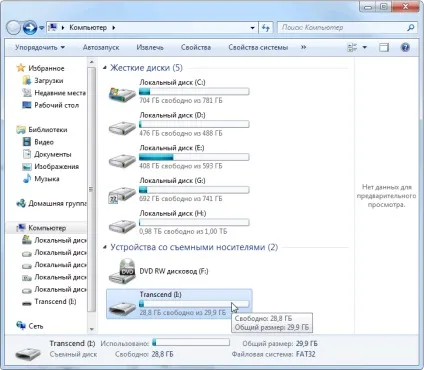Open the Документы library
The height and width of the screenshot is (370, 424).
tap(53, 154)
